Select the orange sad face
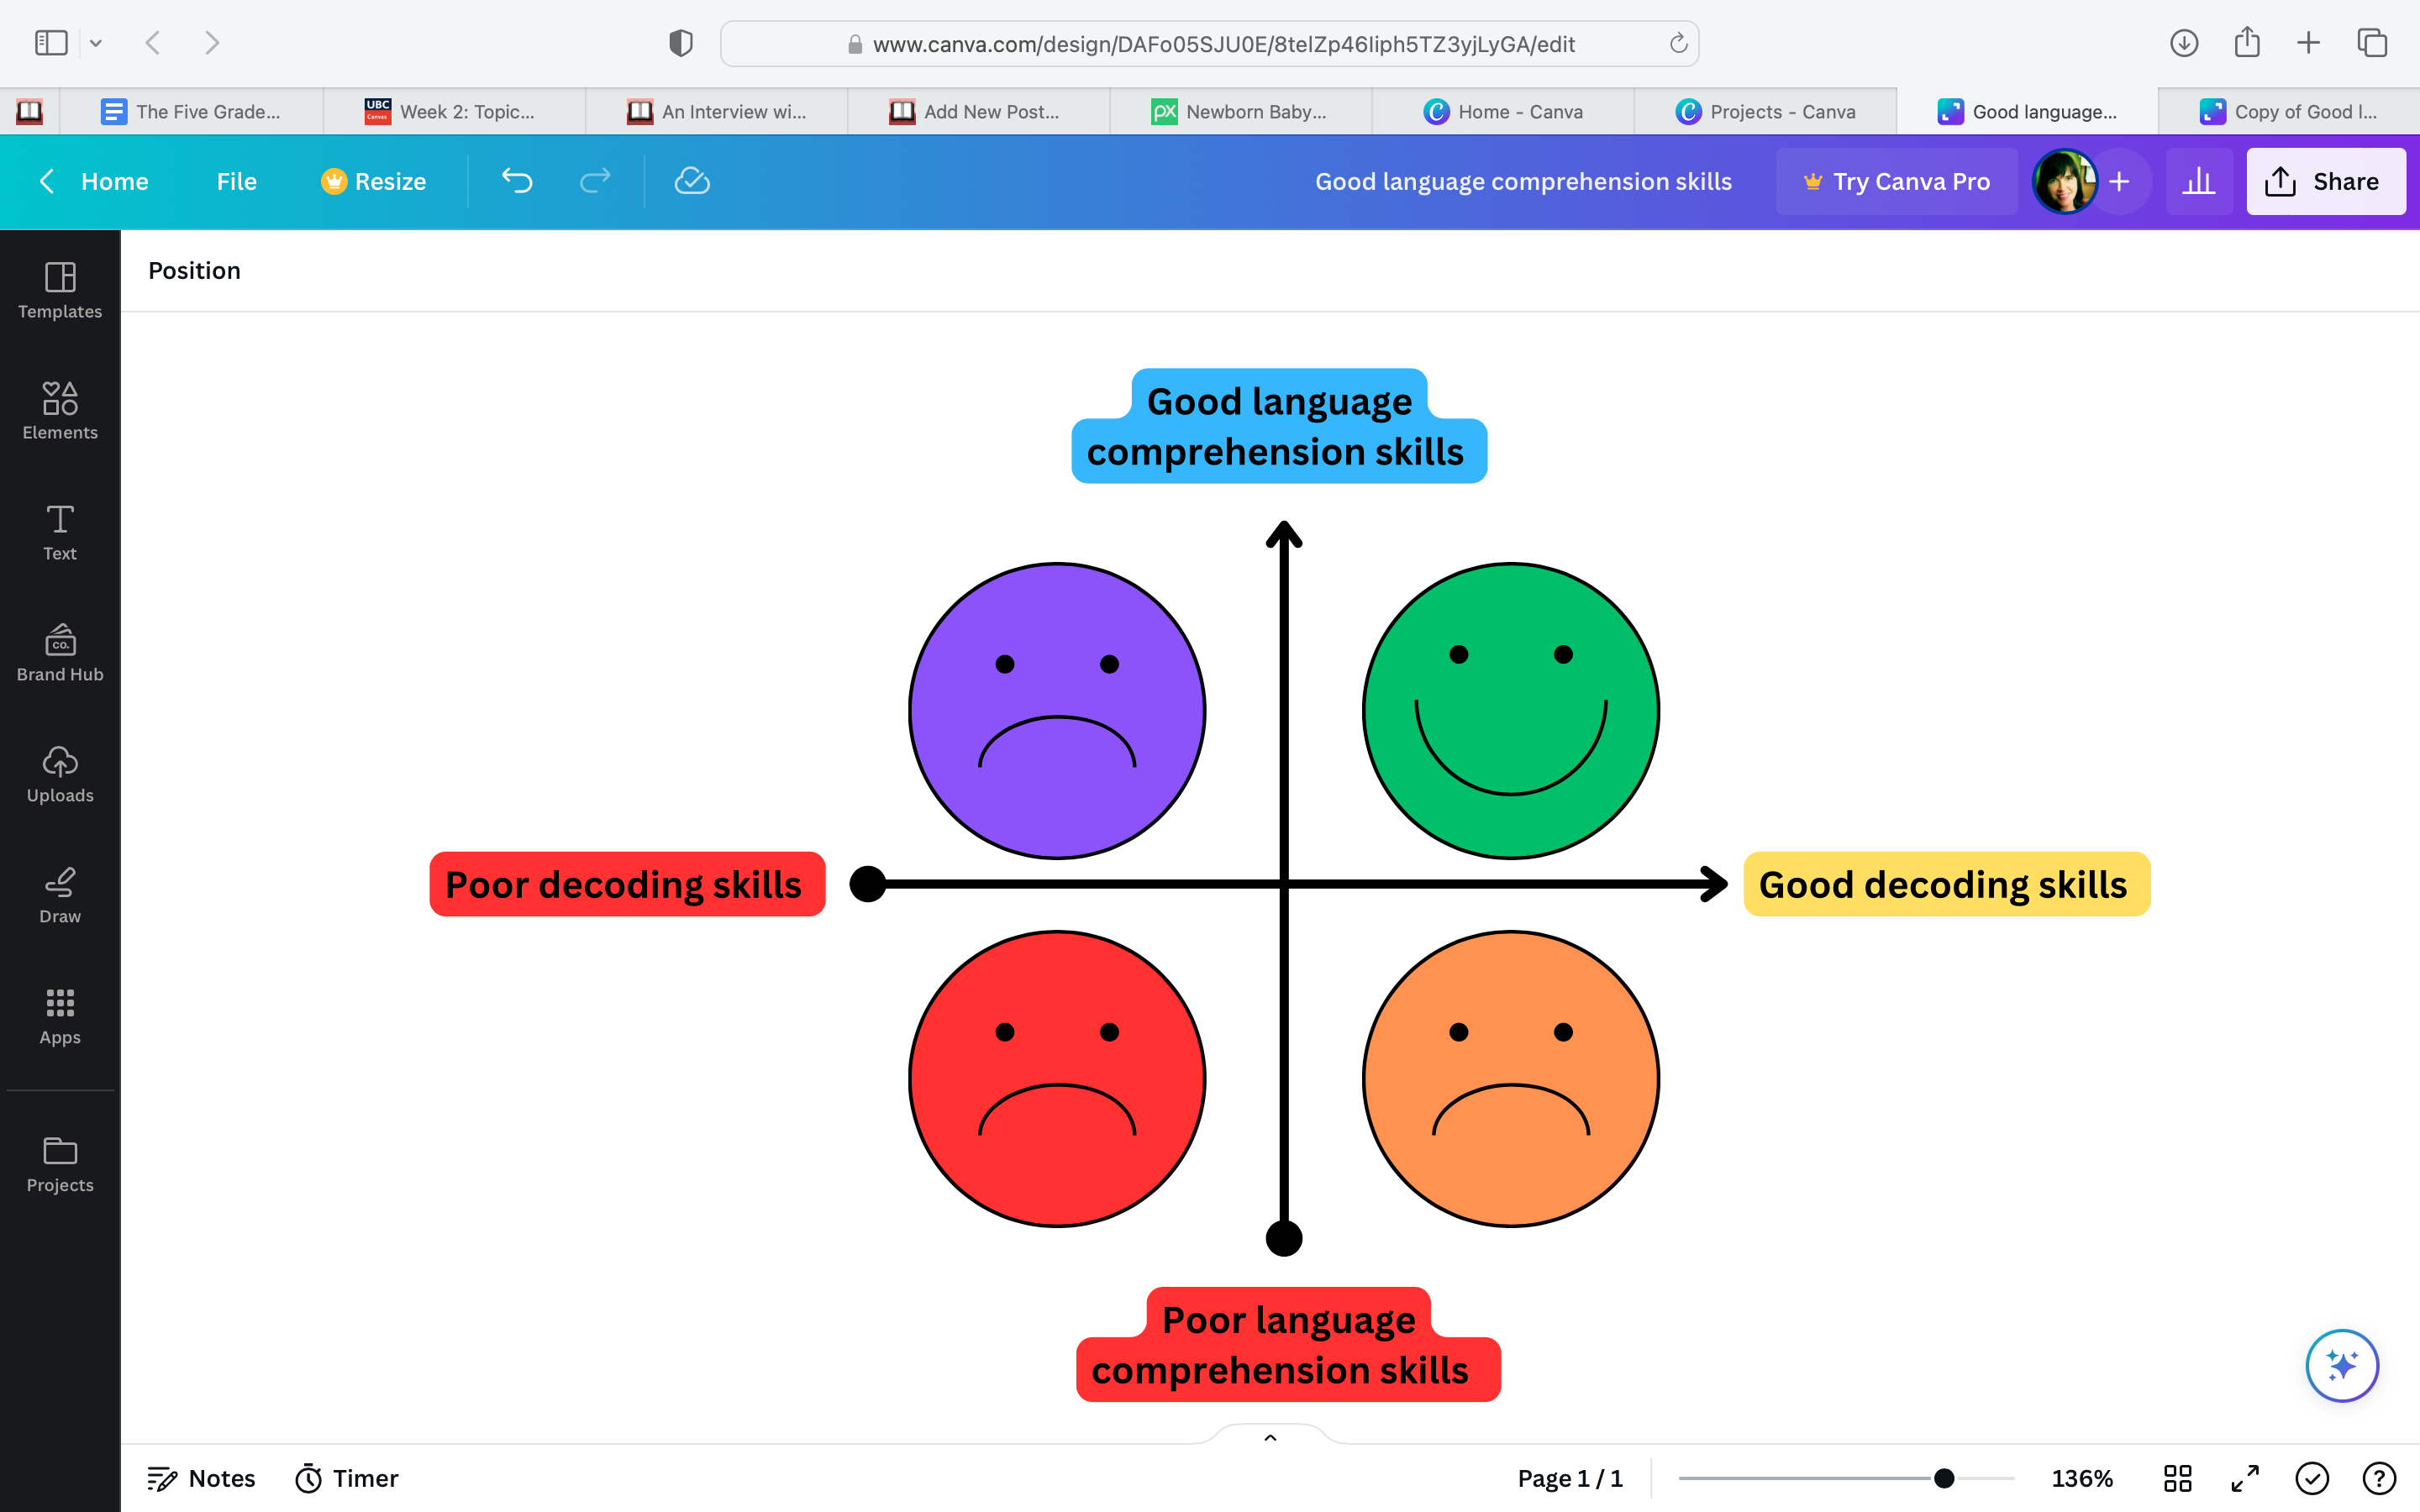Image resolution: width=2420 pixels, height=1512 pixels. (1511, 1078)
